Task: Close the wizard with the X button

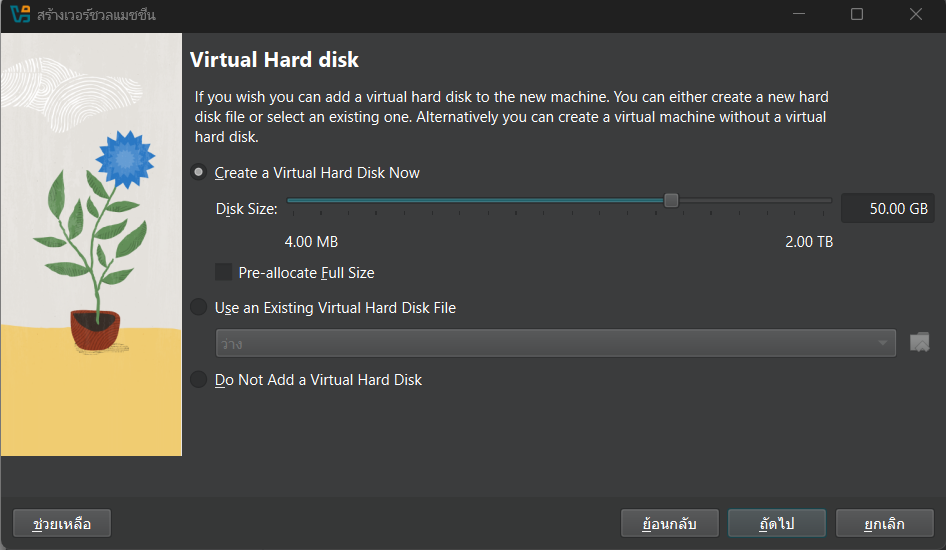Action: click(x=916, y=15)
